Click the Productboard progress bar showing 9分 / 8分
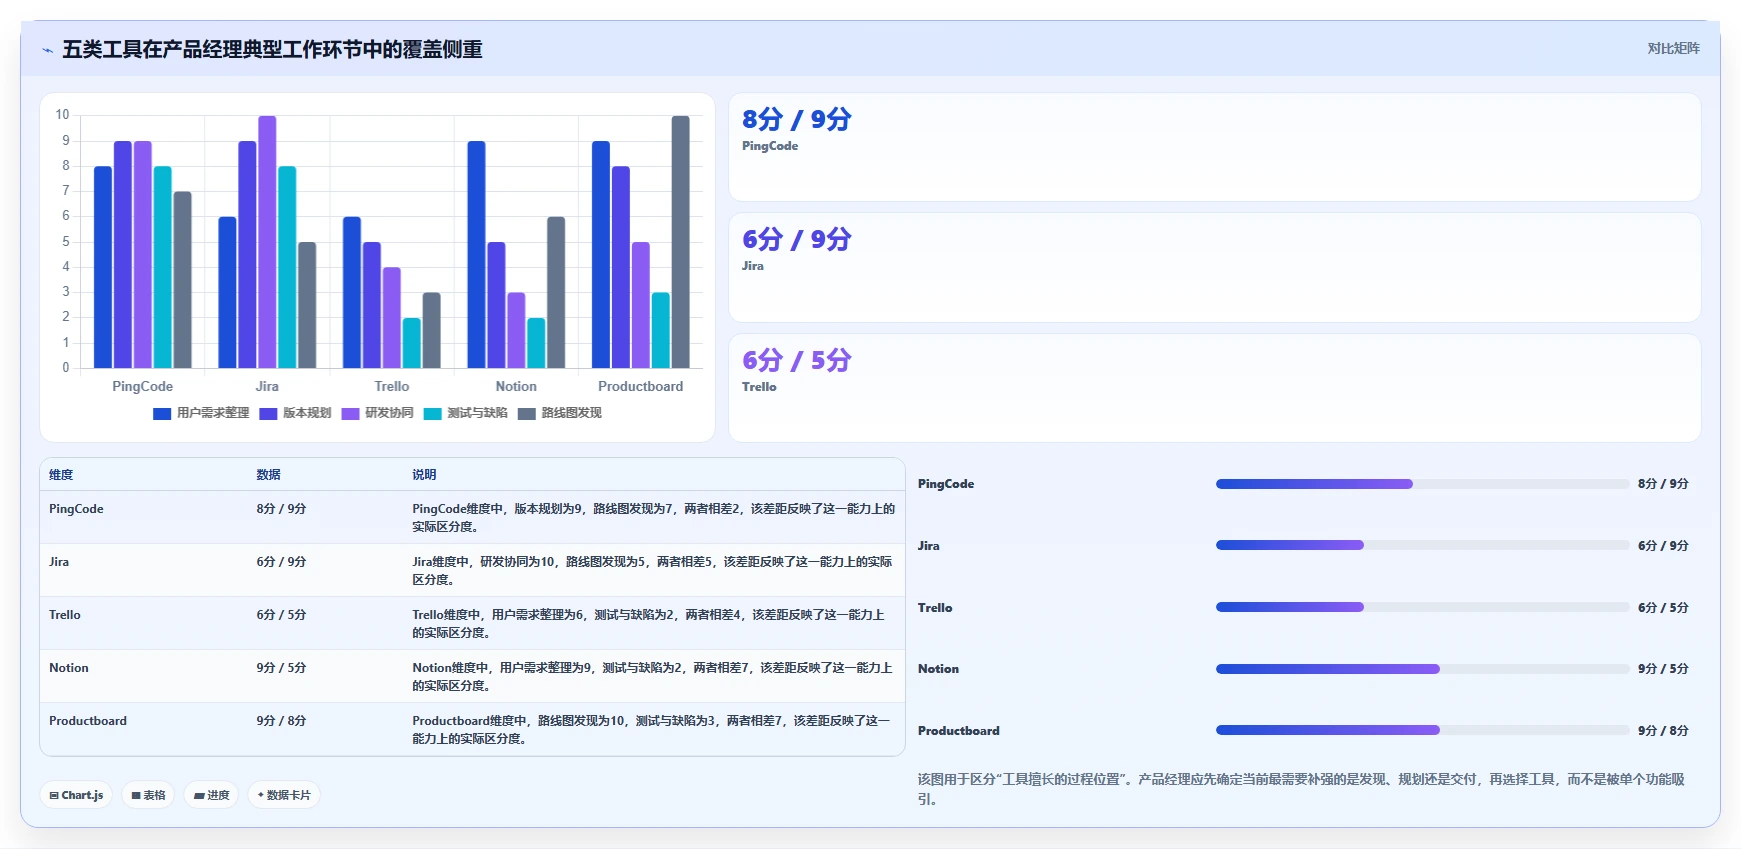This screenshot has height=849, width=1741. (1422, 731)
